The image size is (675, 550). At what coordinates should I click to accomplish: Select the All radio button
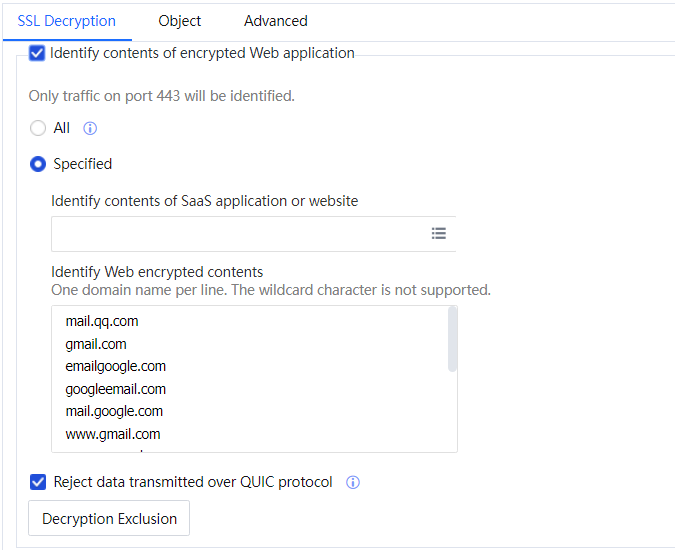(x=38, y=128)
